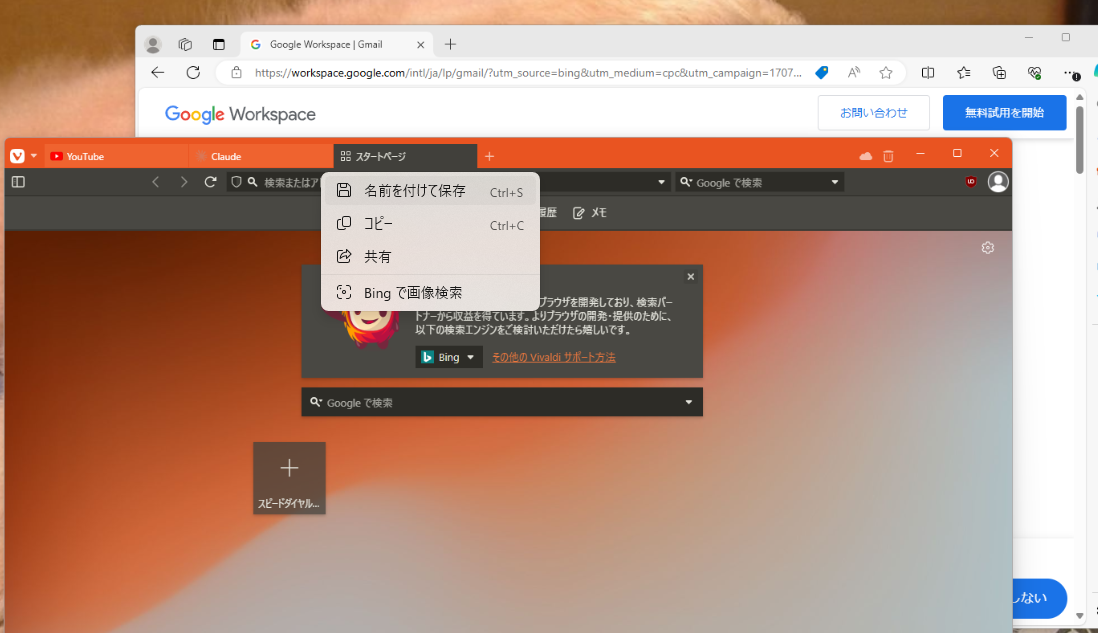1098x633 pixels.
Task: Open the Vivaldi main menu icon
Action: [x=17, y=156]
